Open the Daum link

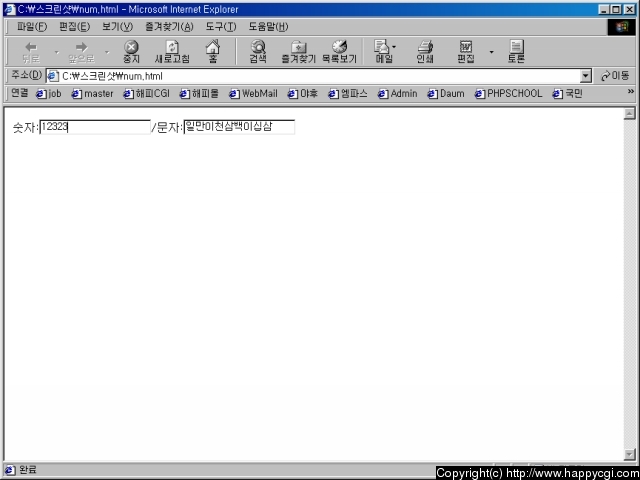tap(446, 94)
